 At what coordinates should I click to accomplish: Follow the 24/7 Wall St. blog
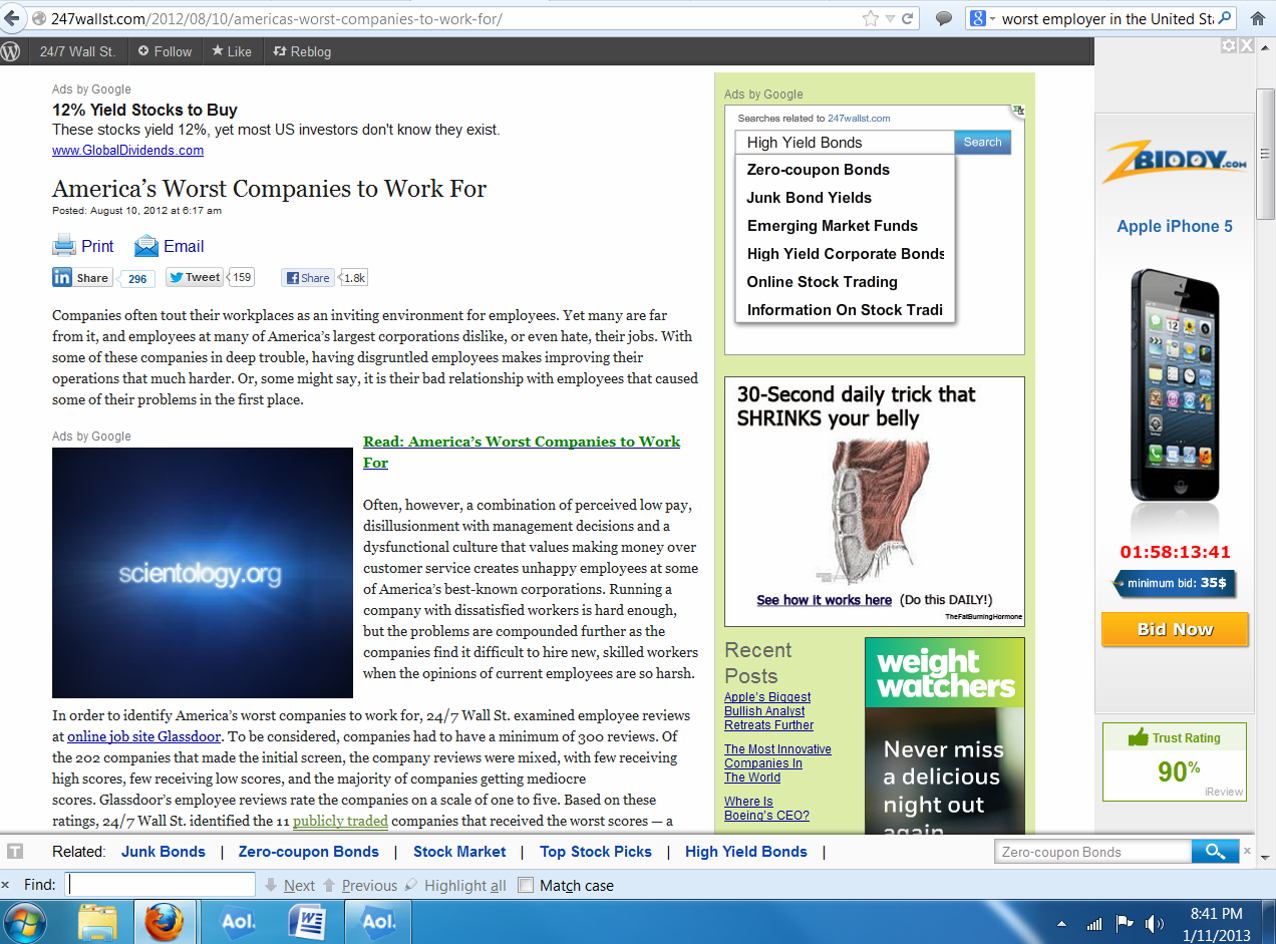(x=164, y=51)
